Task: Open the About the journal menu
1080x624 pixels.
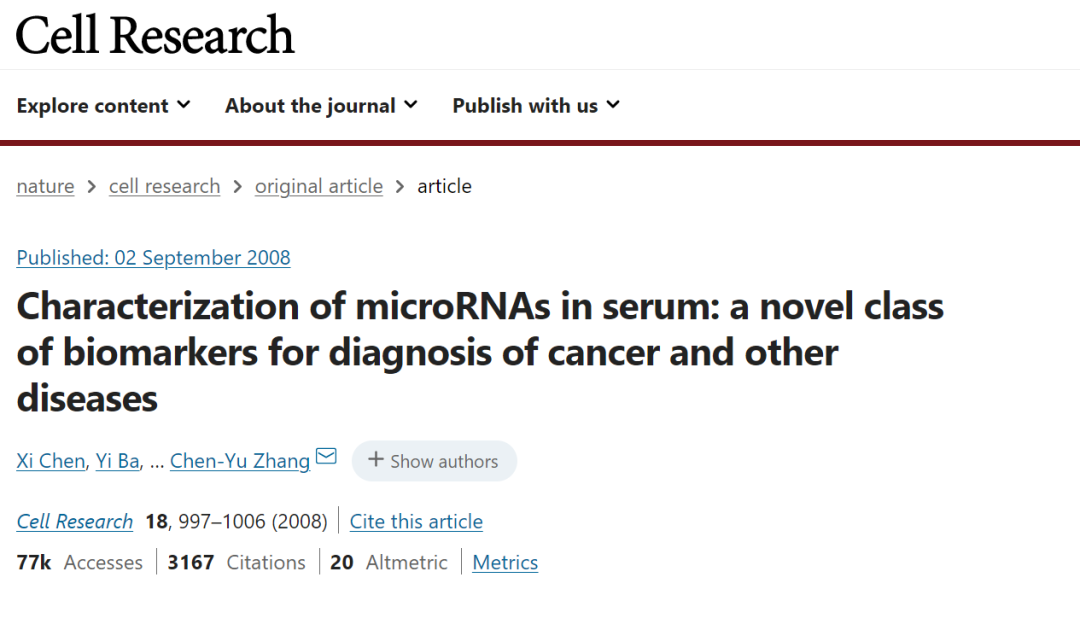Action: click(x=310, y=106)
